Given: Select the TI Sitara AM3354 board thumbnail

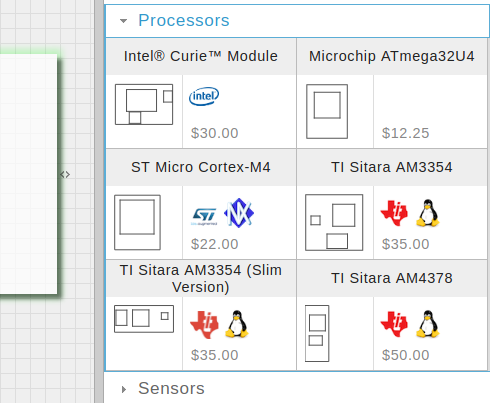Looking at the screenshot, I should 334,222.
